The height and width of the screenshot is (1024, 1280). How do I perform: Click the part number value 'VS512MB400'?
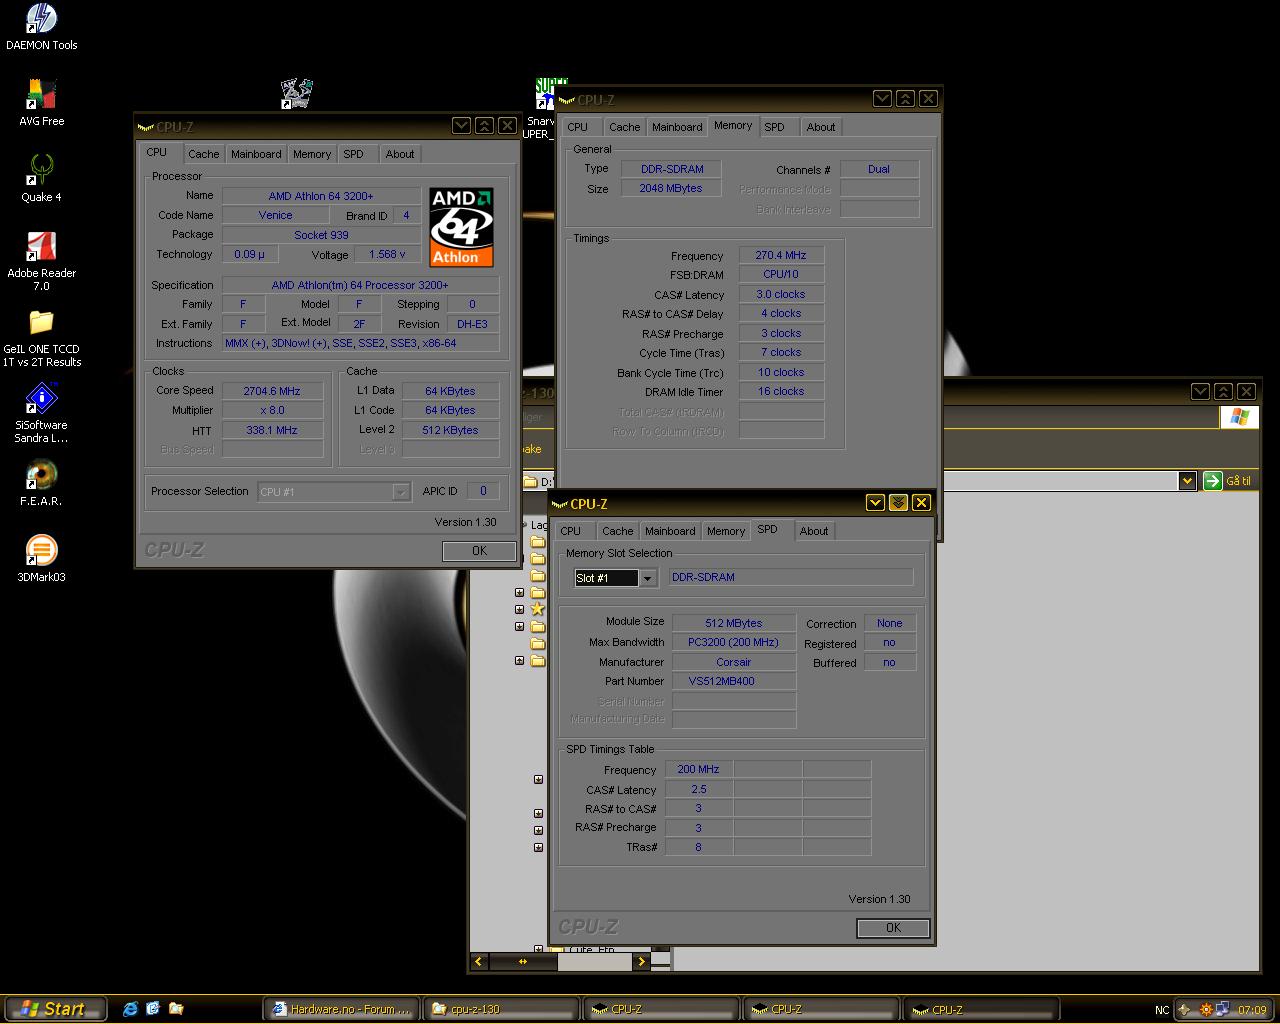[734, 681]
